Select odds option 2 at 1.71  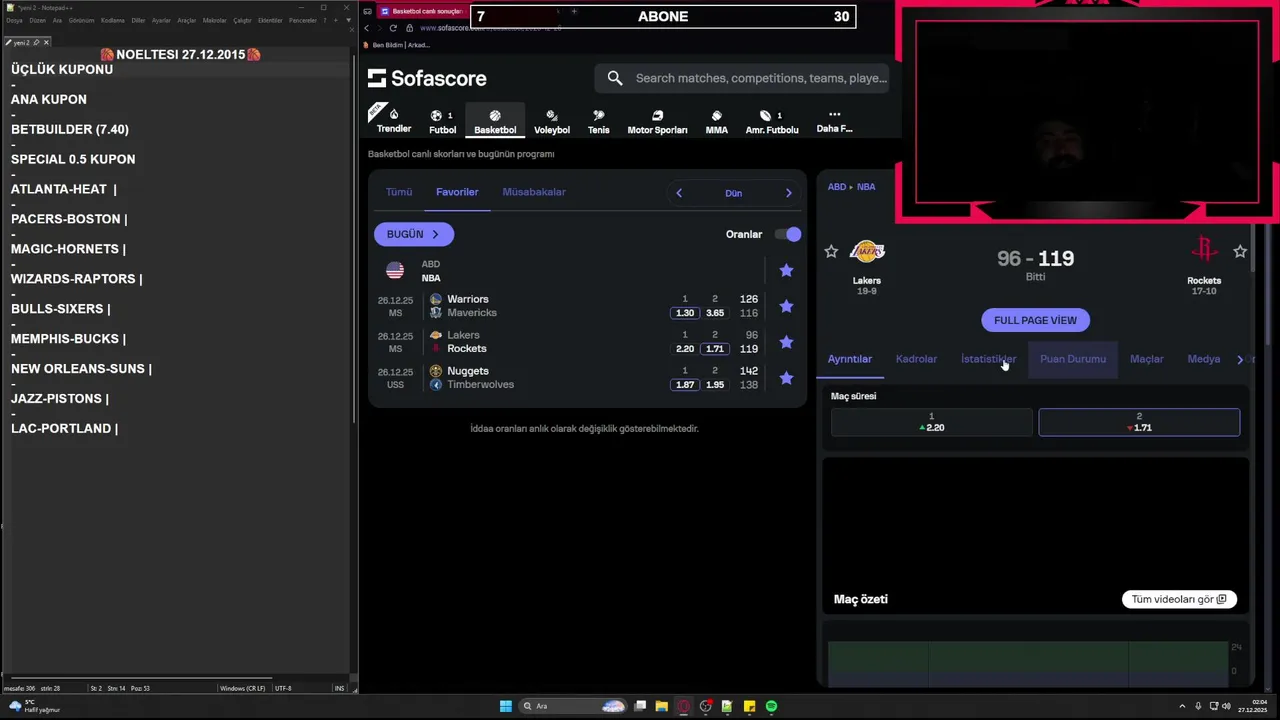click(1139, 422)
